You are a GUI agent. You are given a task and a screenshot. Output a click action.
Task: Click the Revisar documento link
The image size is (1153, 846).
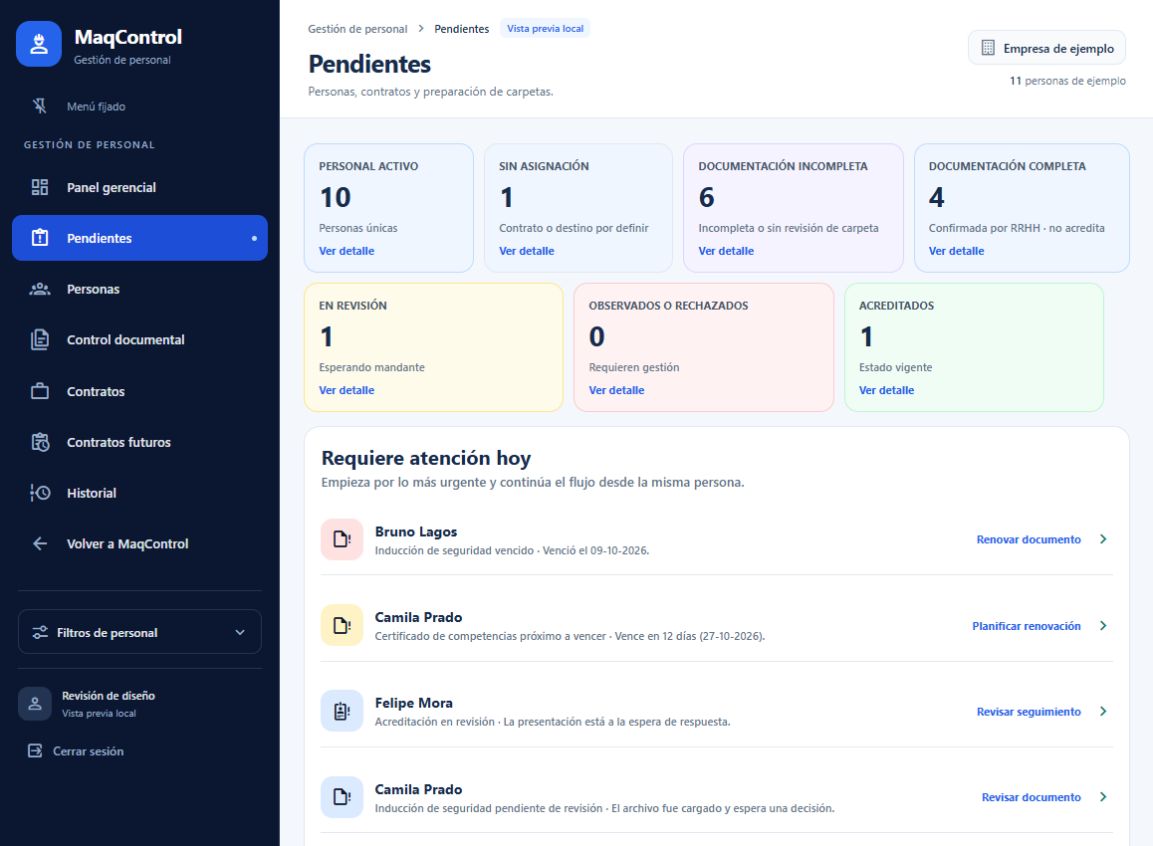point(1031,797)
